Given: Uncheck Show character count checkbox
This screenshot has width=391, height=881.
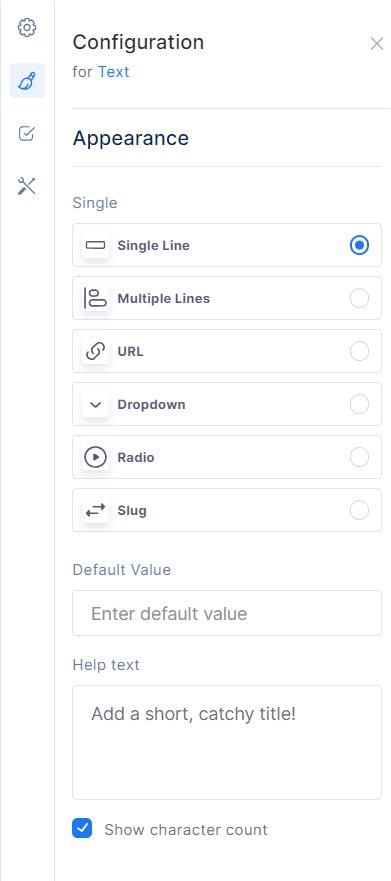Looking at the screenshot, I should tap(82, 828).
